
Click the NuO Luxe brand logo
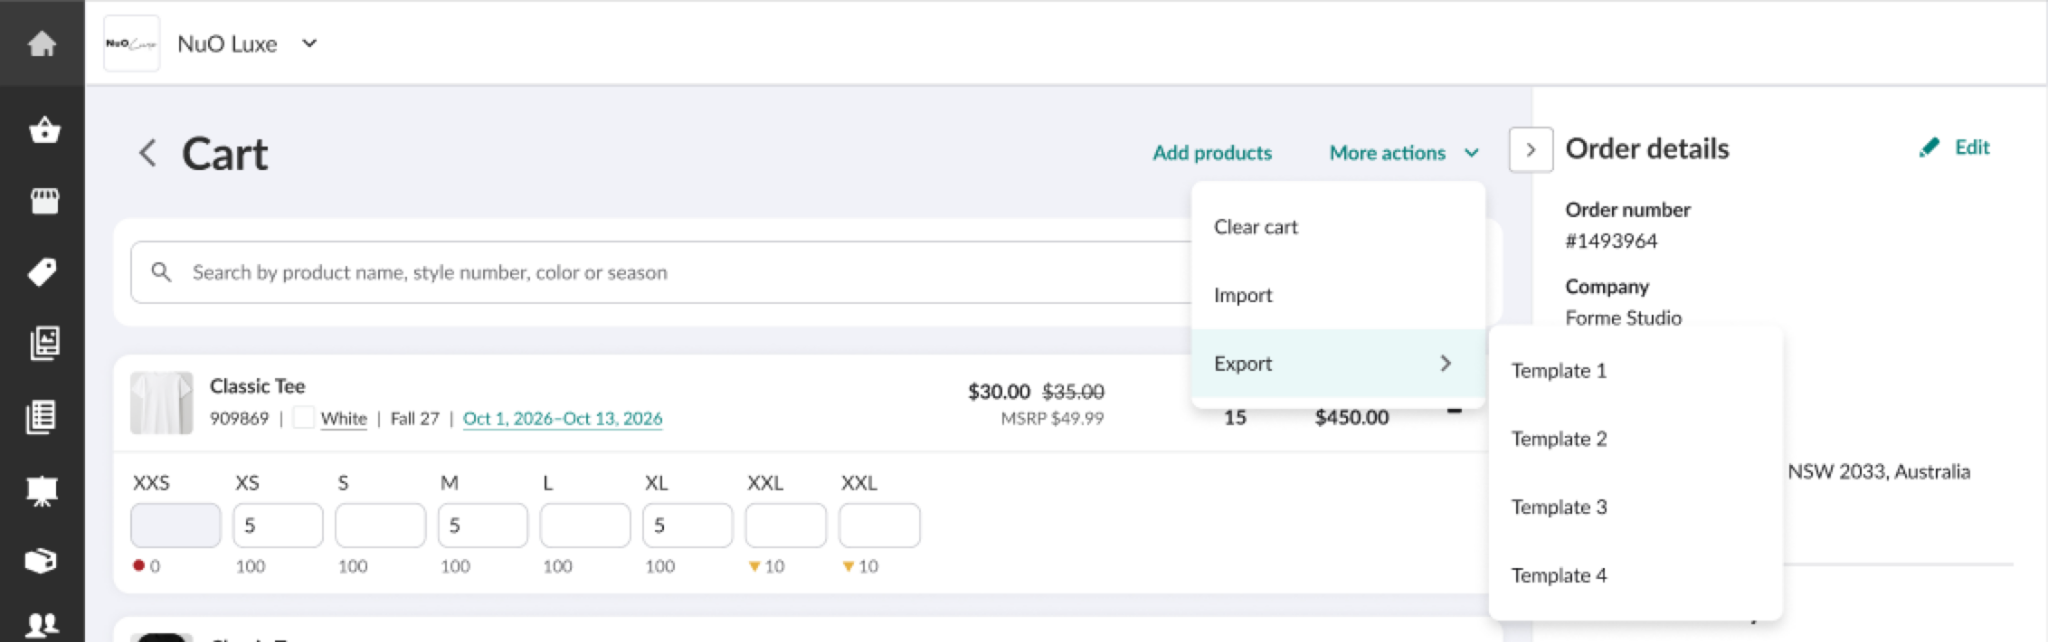[131, 43]
